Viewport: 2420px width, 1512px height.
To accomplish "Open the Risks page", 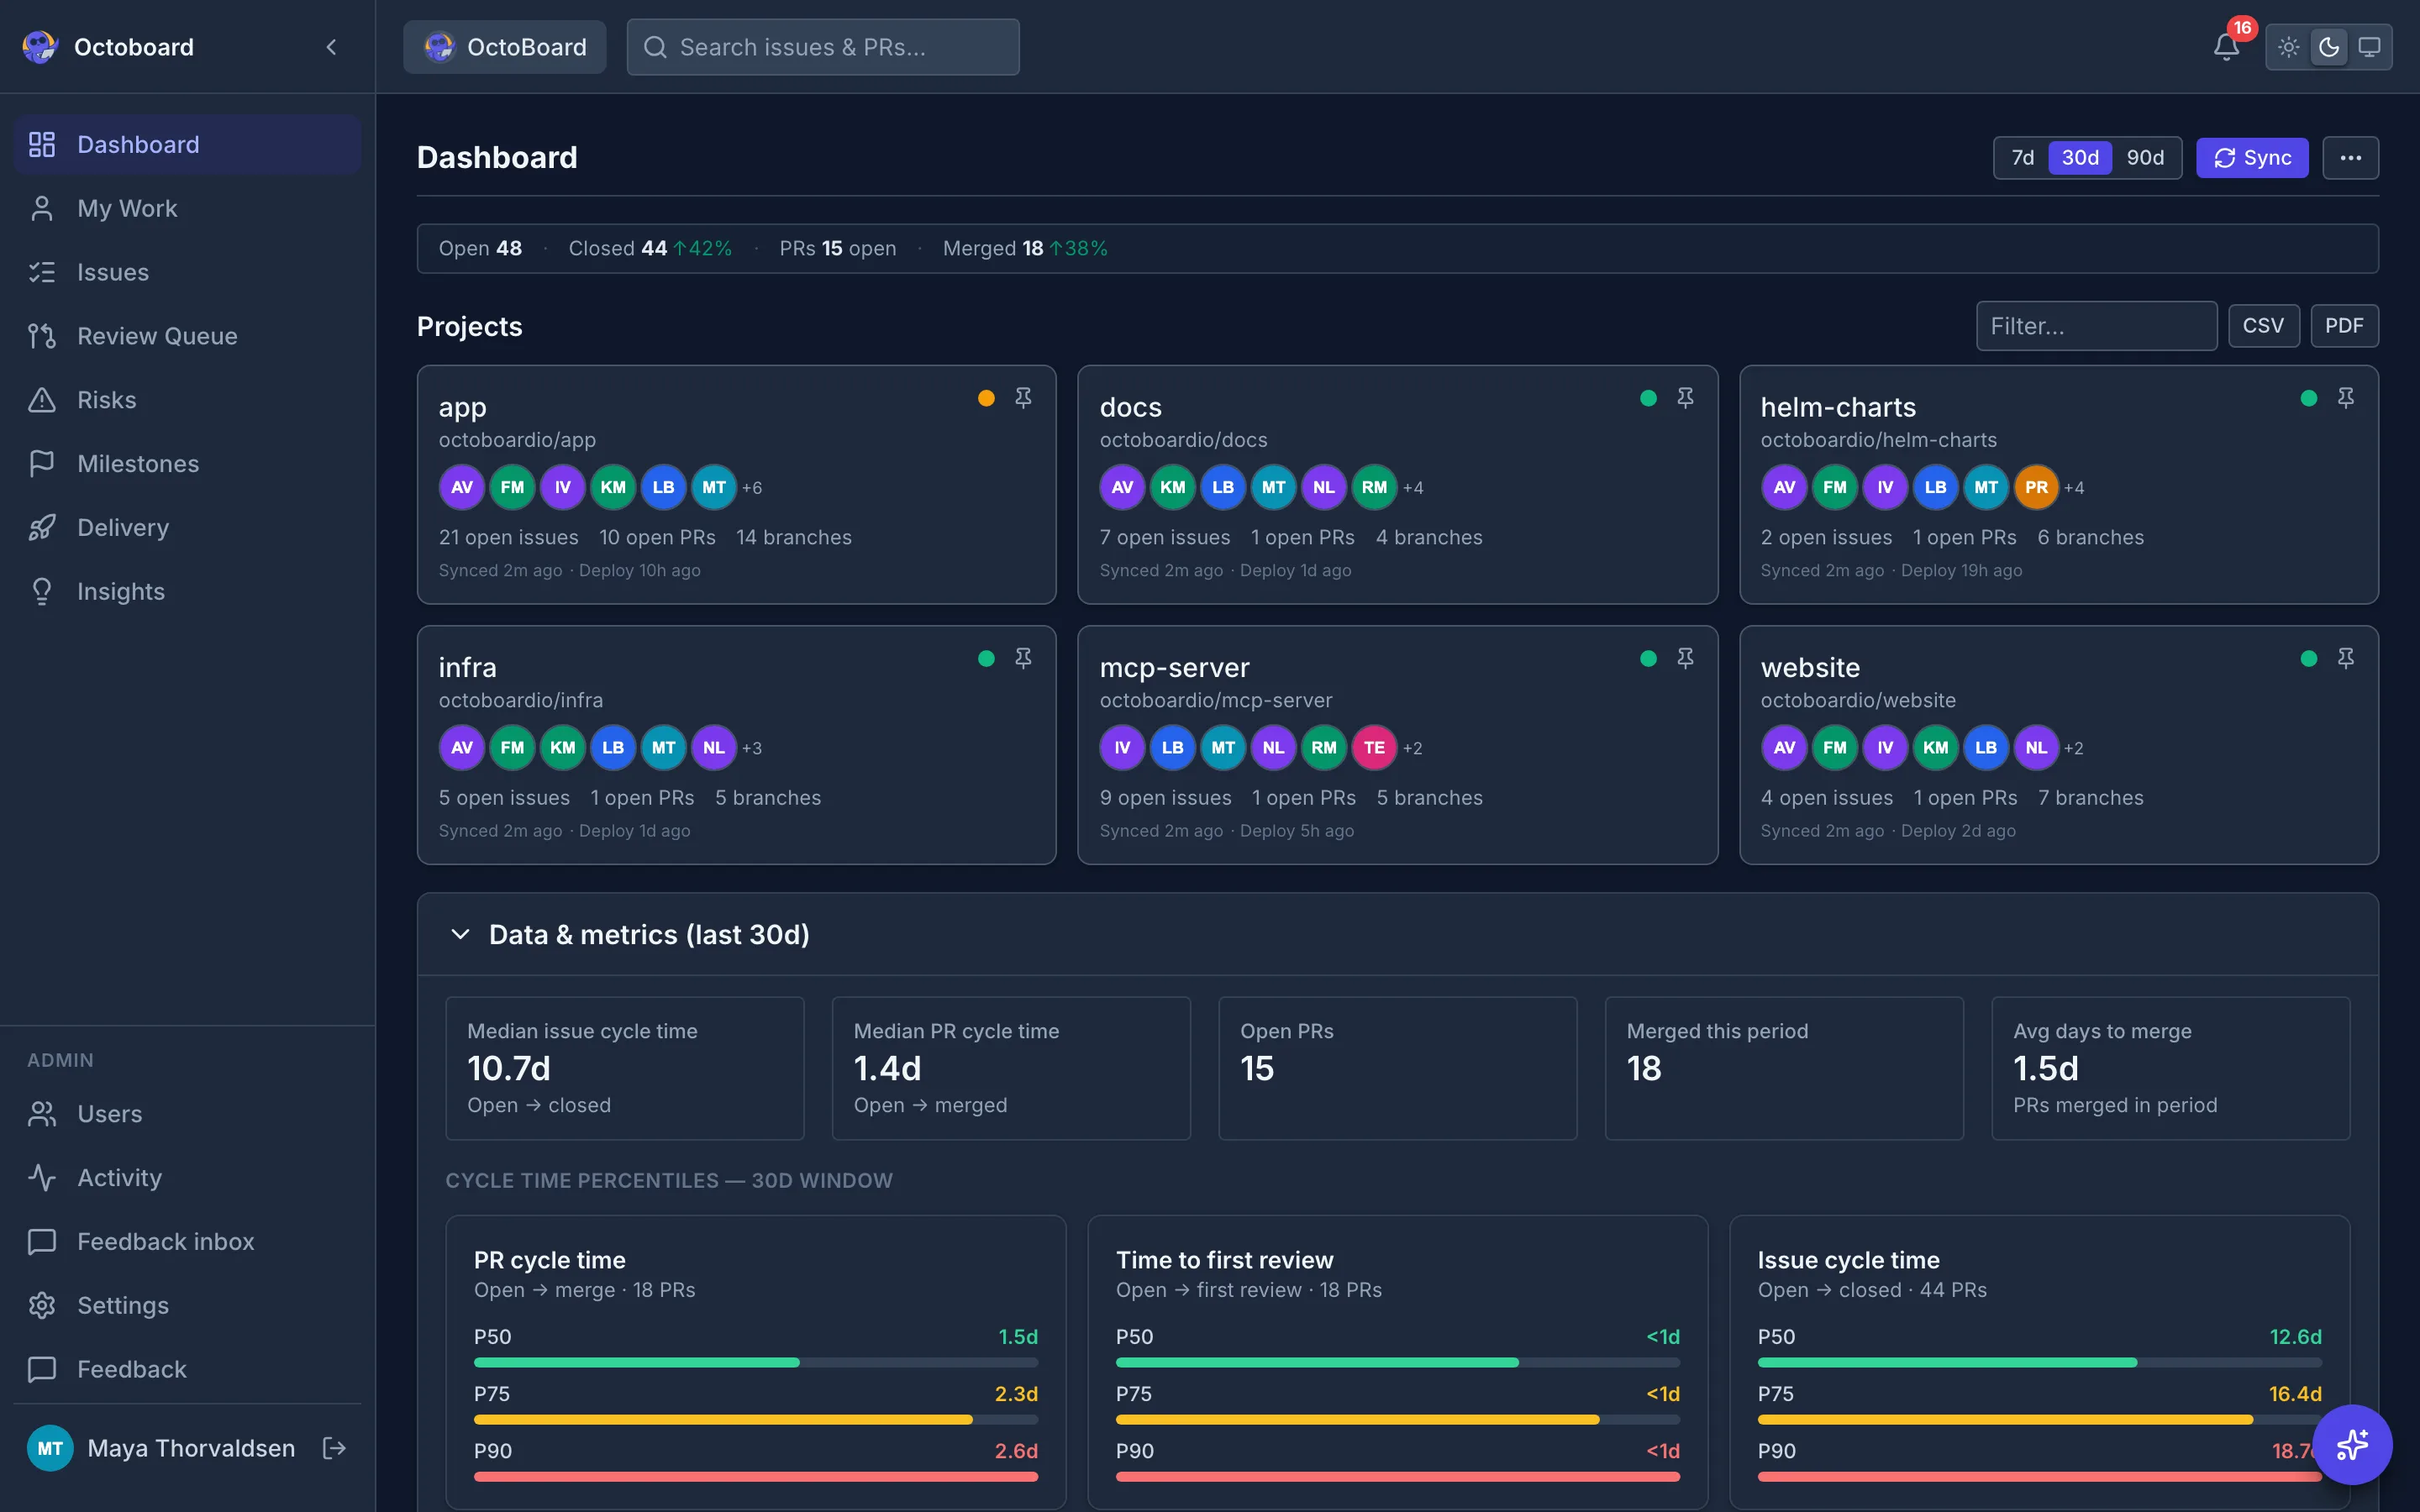I will pos(187,400).
